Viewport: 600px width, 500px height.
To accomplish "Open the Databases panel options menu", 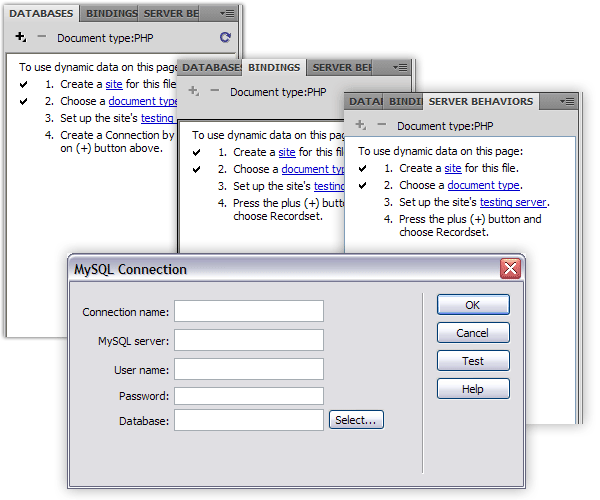I will tap(227, 14).
